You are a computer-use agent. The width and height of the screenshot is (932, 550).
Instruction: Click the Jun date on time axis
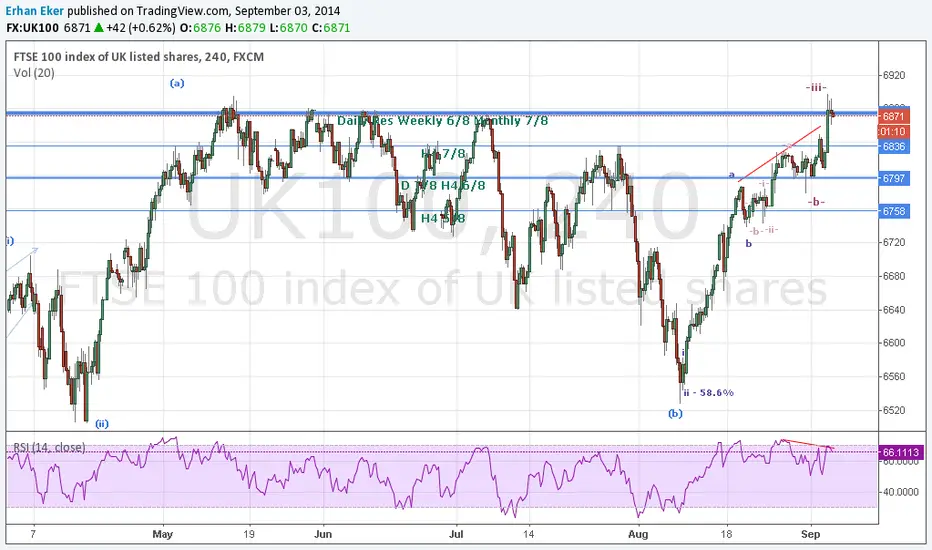coord(323,534)
